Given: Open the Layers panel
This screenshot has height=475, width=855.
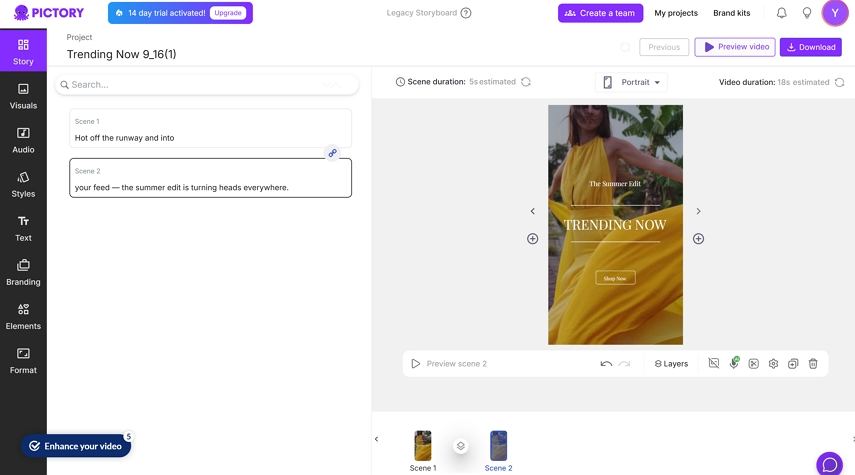Looking at the screenshot, I should tap(671, 364).
